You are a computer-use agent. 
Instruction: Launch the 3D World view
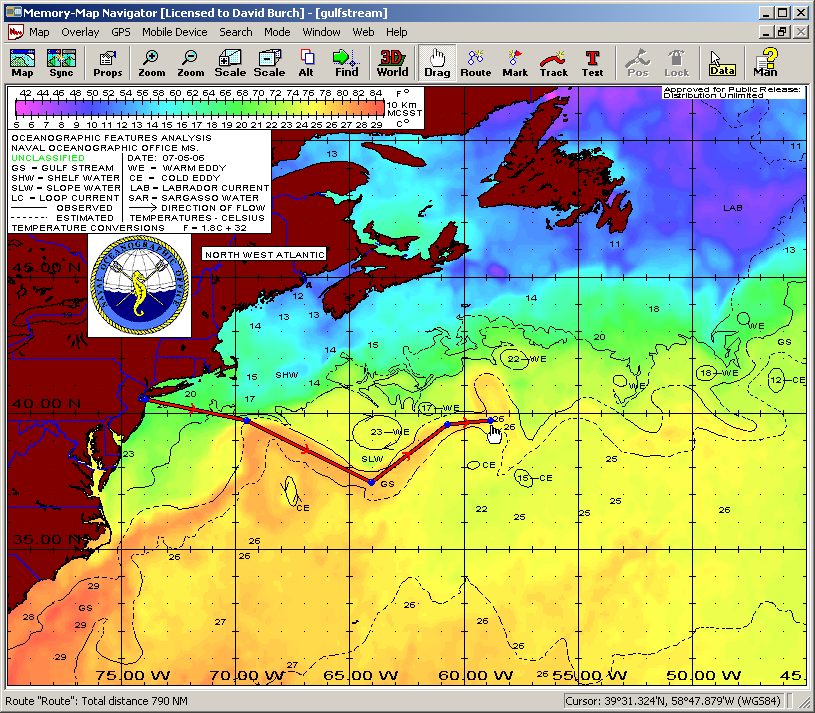coord(392,63)
